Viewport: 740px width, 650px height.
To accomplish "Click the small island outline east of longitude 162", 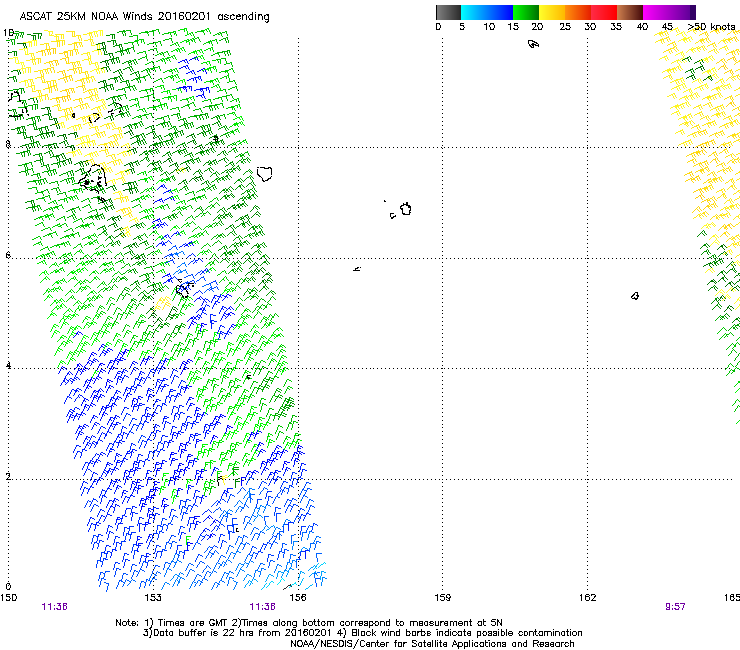I will (x=635, y=296).
